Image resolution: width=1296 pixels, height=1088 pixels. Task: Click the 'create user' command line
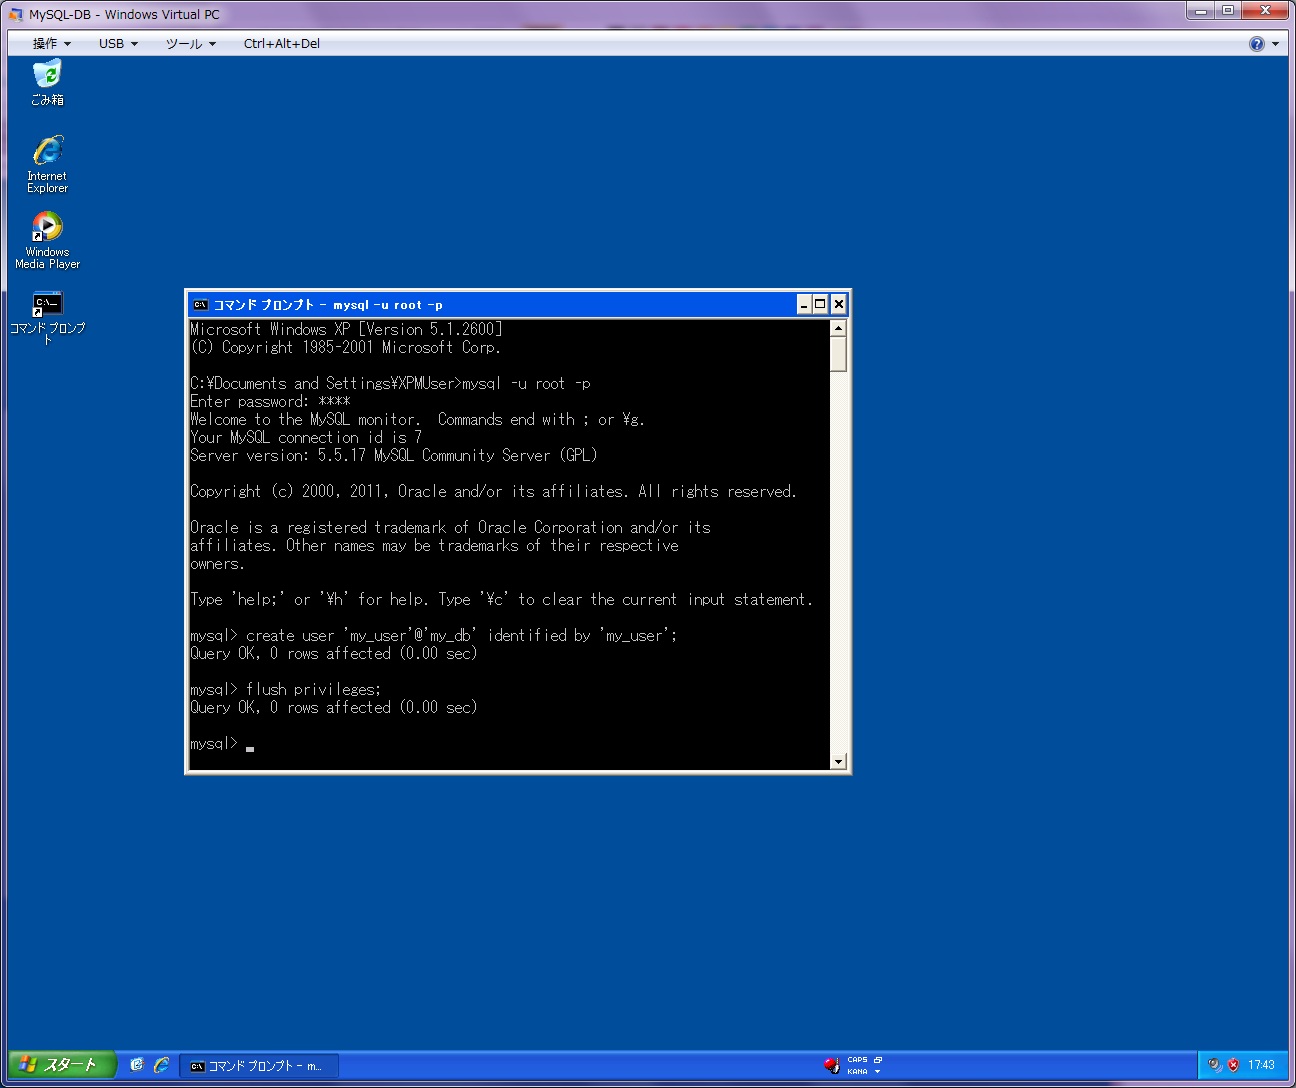[434, 635]
